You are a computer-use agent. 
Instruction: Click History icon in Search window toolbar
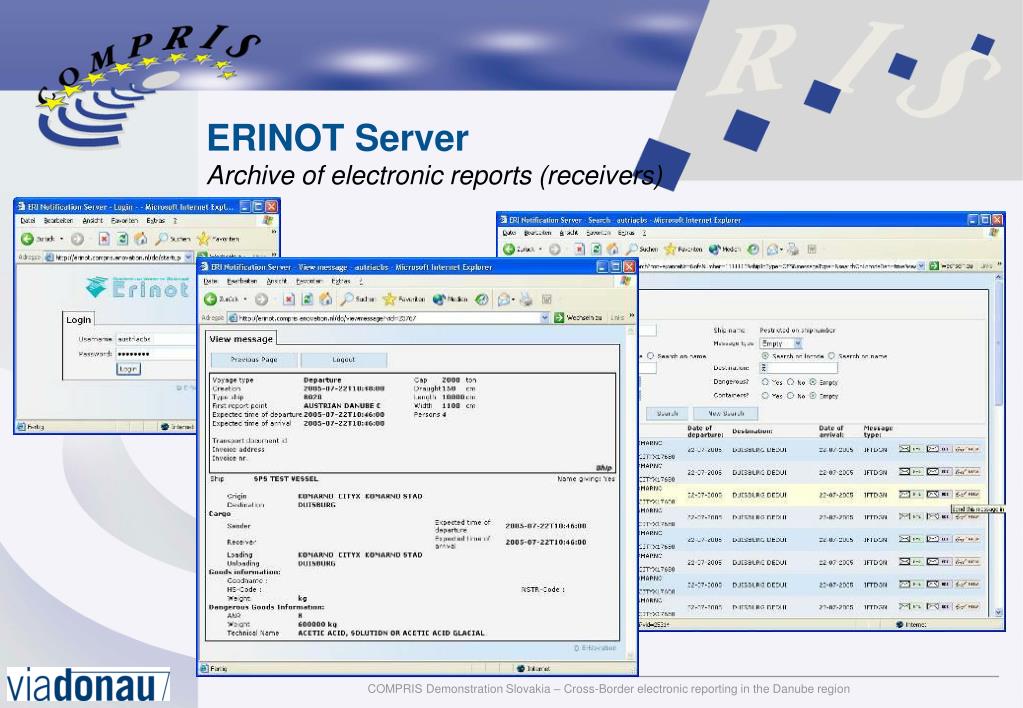tap(753, 249)
